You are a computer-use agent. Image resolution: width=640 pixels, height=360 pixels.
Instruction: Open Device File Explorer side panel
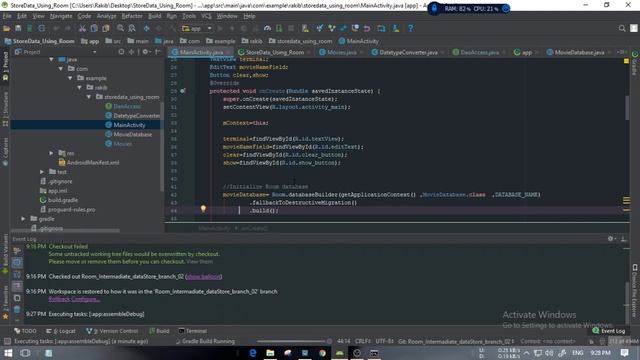point(635,291)
